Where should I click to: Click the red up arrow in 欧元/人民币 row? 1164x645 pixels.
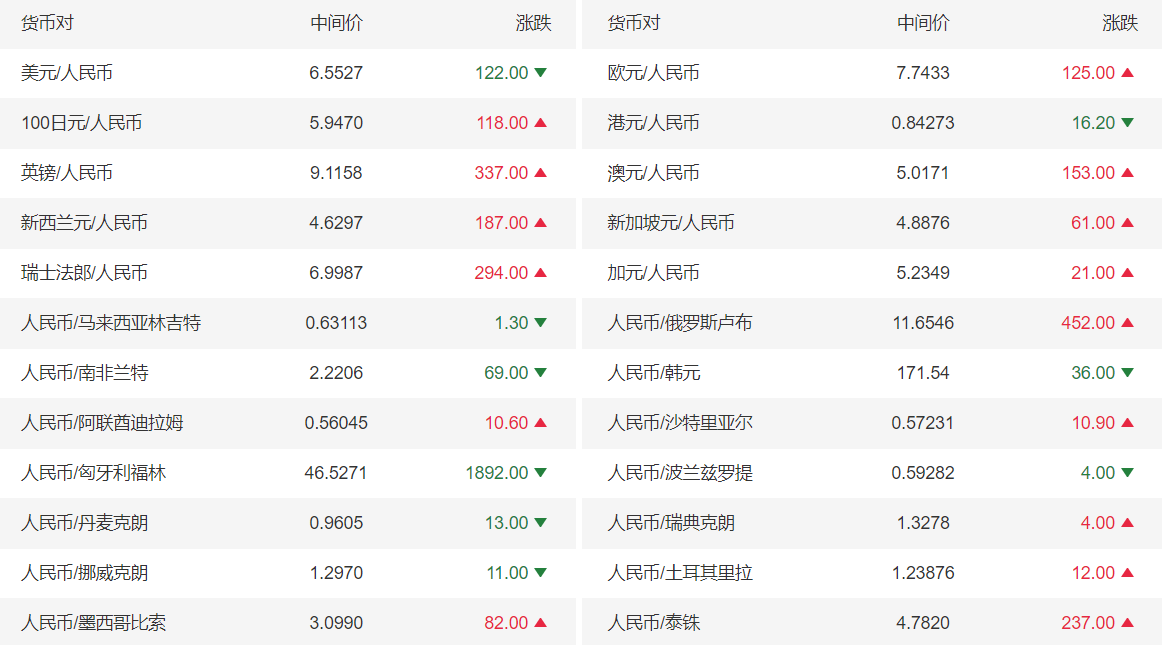pos(1128,73)
